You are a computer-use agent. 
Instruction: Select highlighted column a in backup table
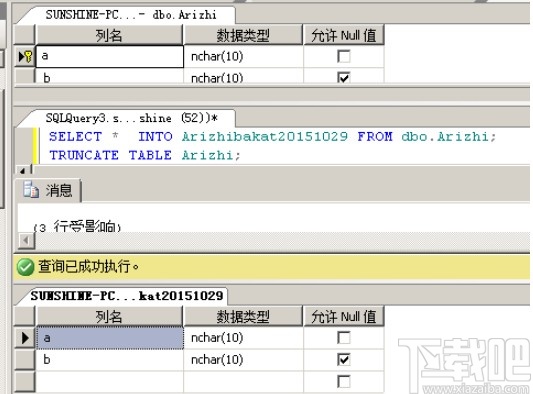coord(109,338)
